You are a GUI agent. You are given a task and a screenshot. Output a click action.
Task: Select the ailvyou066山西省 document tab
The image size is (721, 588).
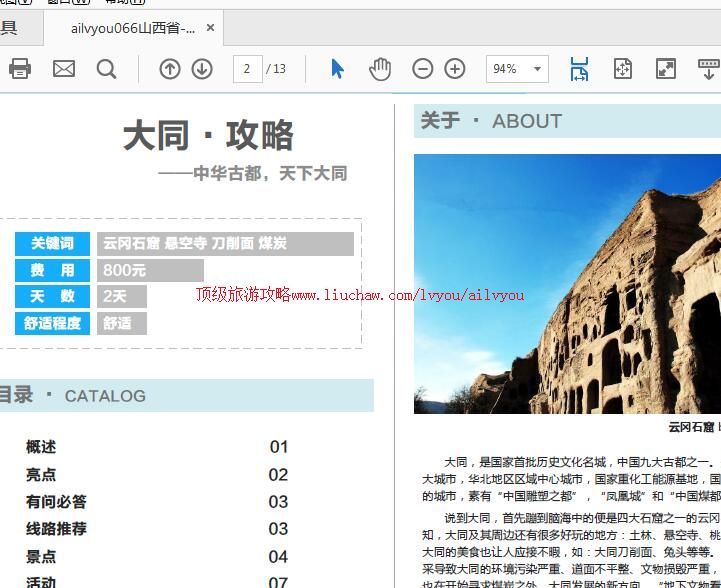(133, 28)
